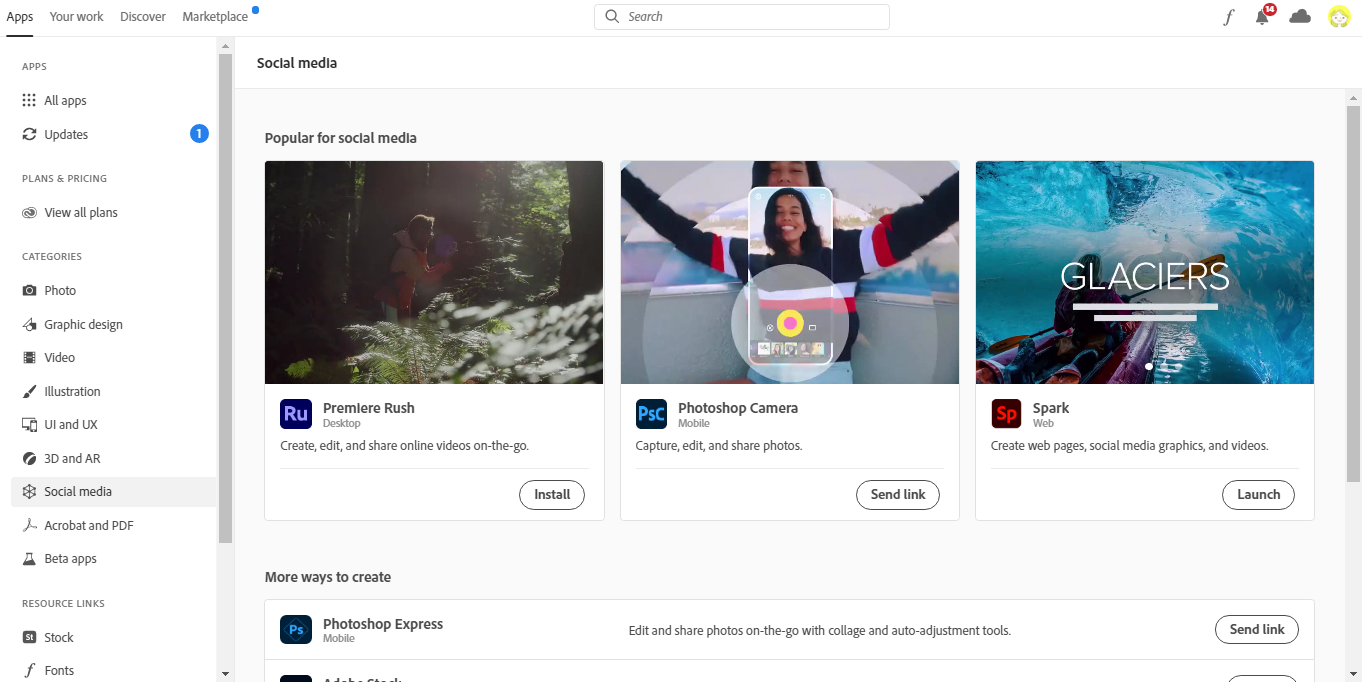Click the Premiere Rush description text
This screenshot has height=682, width=1362.
click(x=404, y=445)
